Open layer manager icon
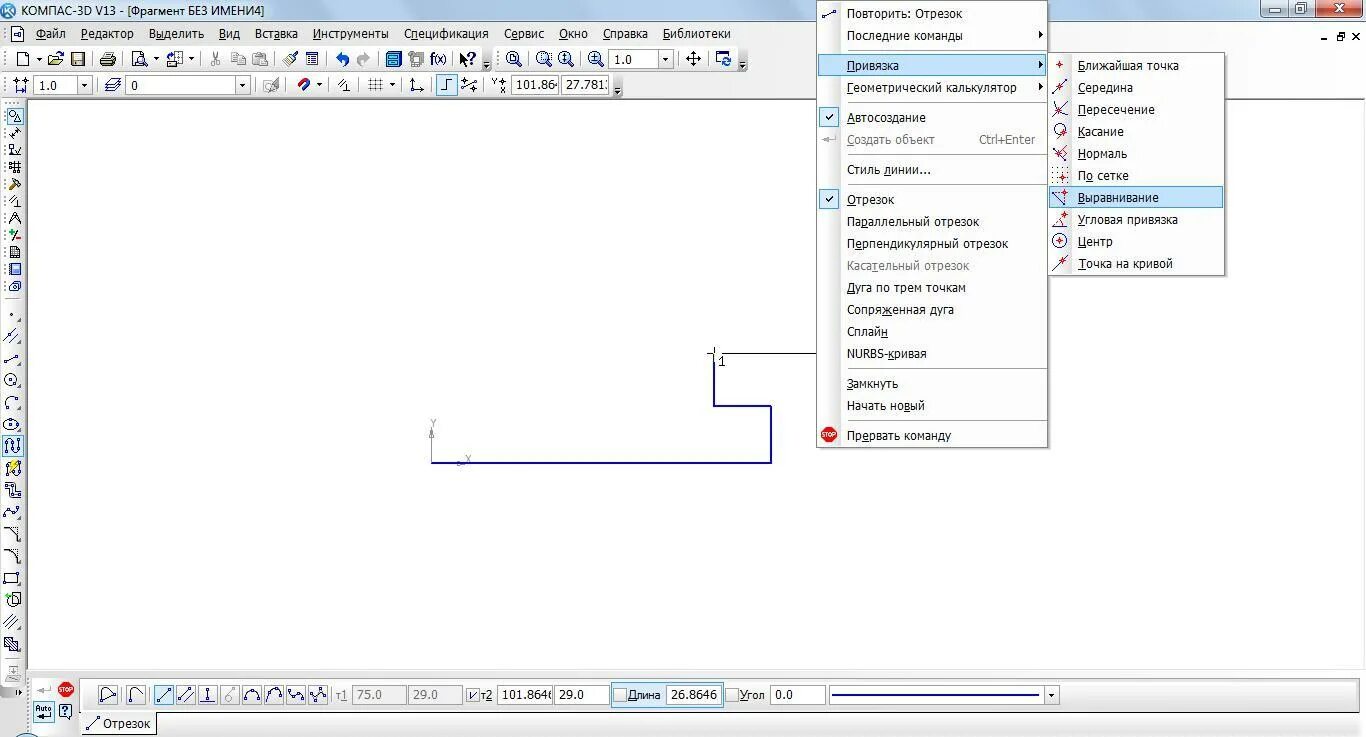Viewport: 1366px width, 737px height. click(x=113, y=85)
